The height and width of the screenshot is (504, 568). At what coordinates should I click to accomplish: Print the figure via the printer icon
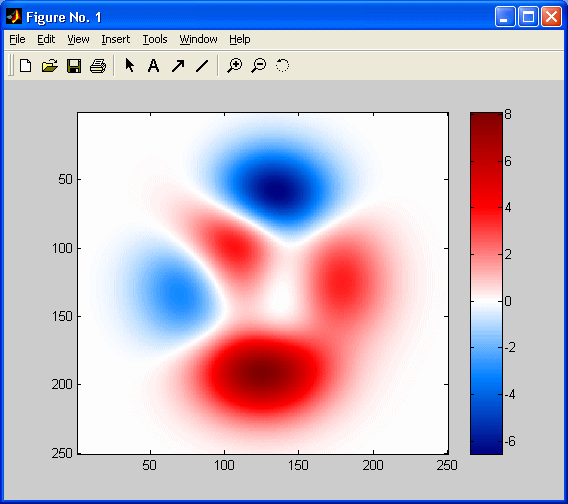(98, 66)
